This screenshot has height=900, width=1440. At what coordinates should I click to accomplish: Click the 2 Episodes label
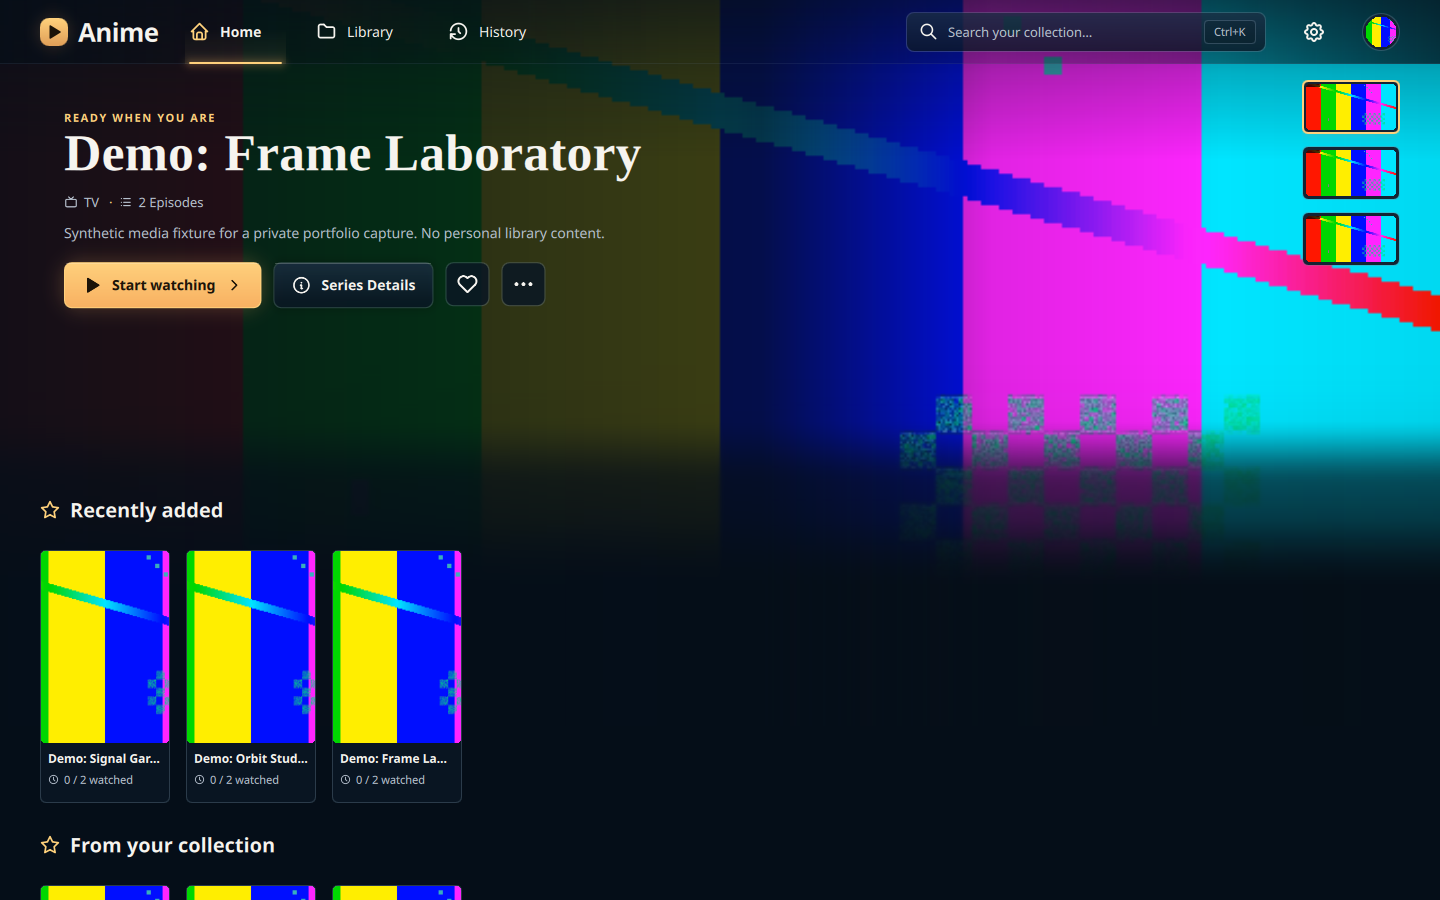(x=170, y=202)
